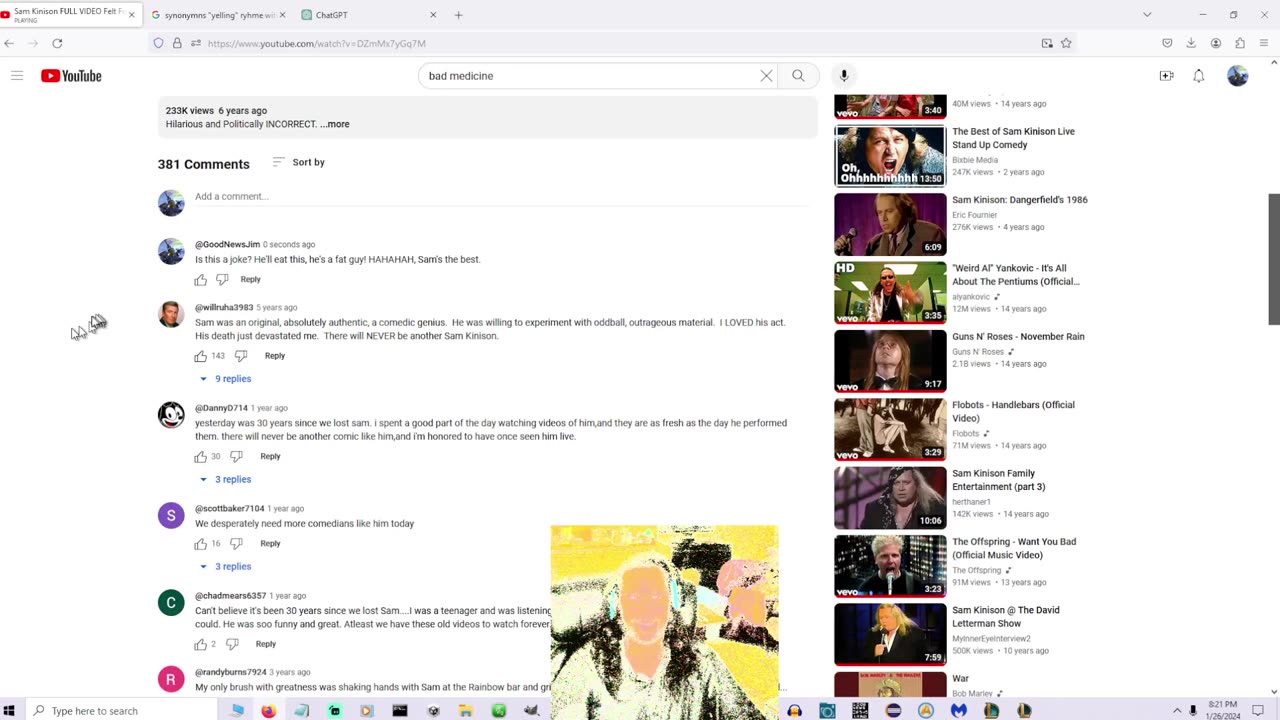
Task: Run search with magnifier button
Action: pos(798,76)
